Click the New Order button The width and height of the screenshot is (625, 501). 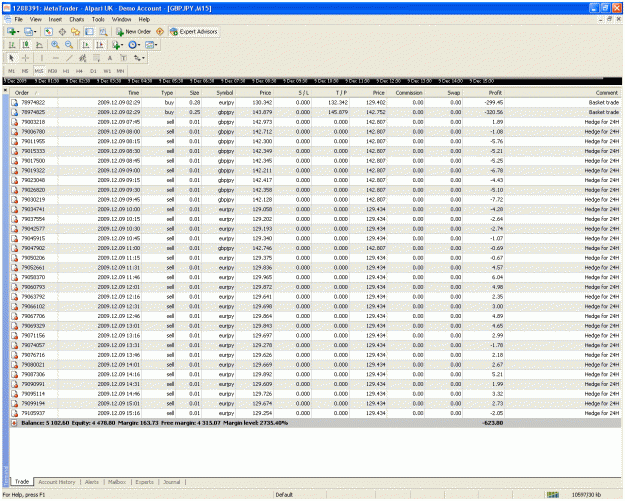[x=134, y=31]
